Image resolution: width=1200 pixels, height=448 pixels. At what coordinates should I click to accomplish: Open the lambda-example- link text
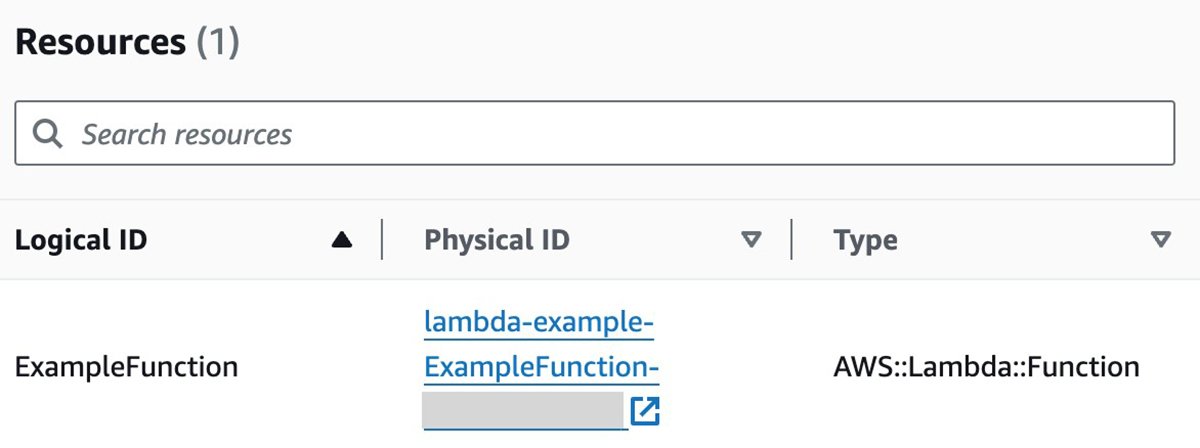click(x=540, y=323)
